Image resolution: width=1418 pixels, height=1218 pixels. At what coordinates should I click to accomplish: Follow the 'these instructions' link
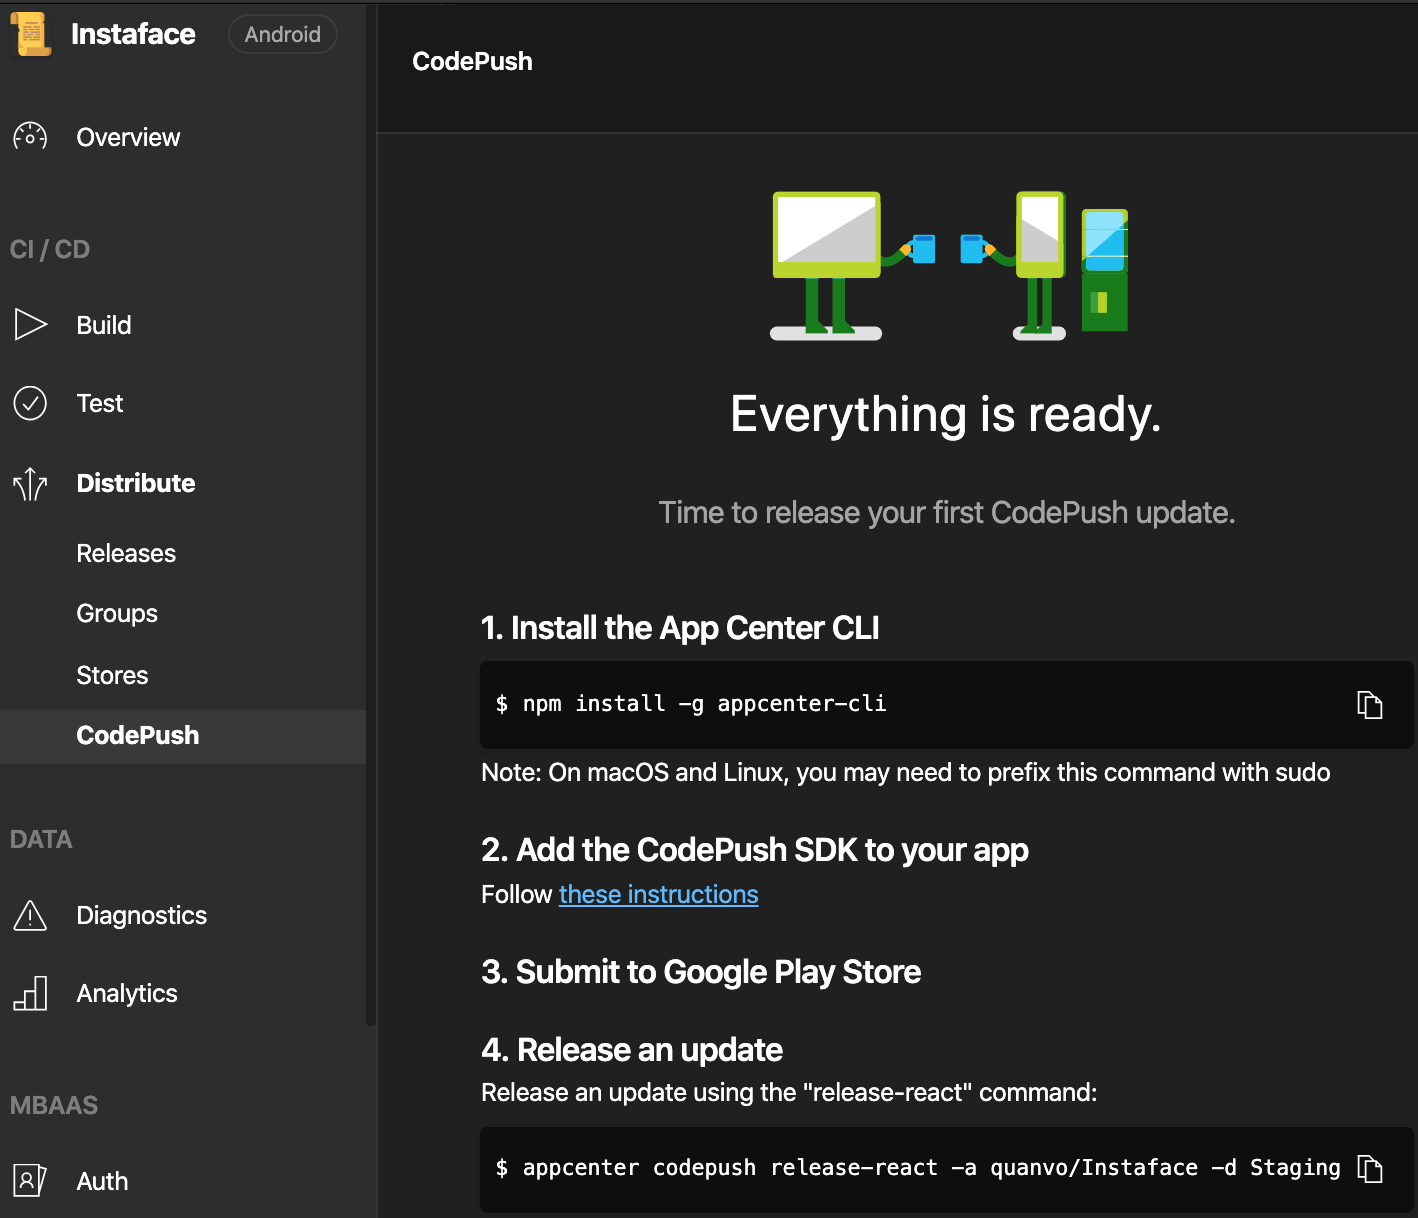pyautogui.click(x=658, y=894)
